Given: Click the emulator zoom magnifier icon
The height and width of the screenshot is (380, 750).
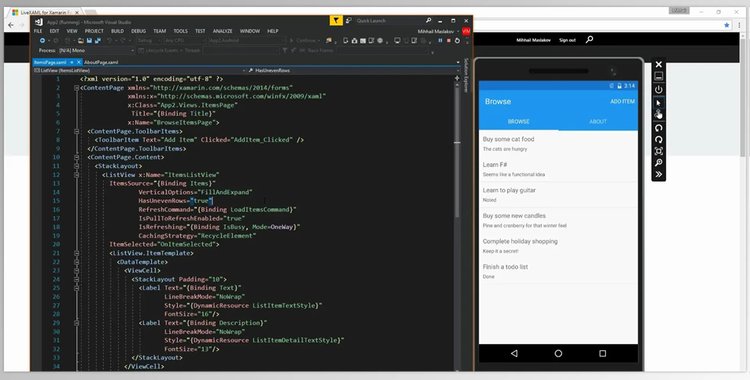Looking at the screenshot, I should click(659, 163).
